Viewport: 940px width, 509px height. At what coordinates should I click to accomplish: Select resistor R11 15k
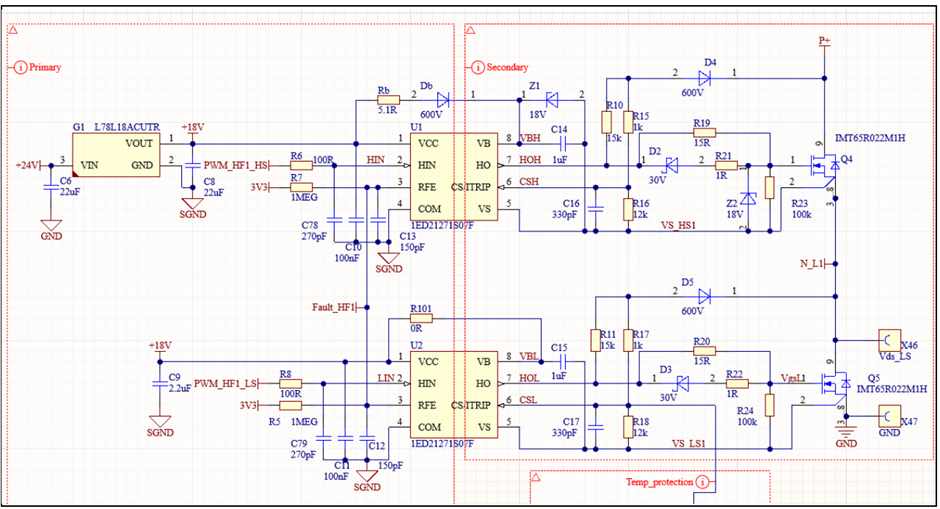595,340
